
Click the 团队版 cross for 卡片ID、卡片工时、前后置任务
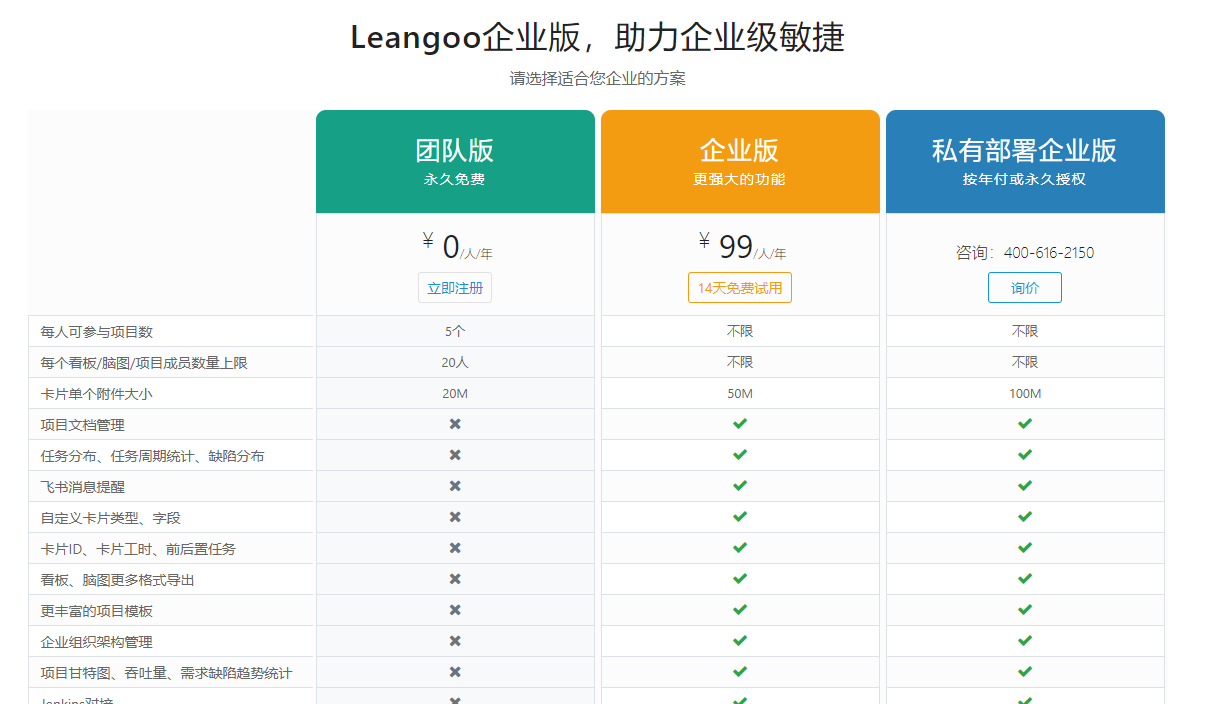tap(455, 548)
